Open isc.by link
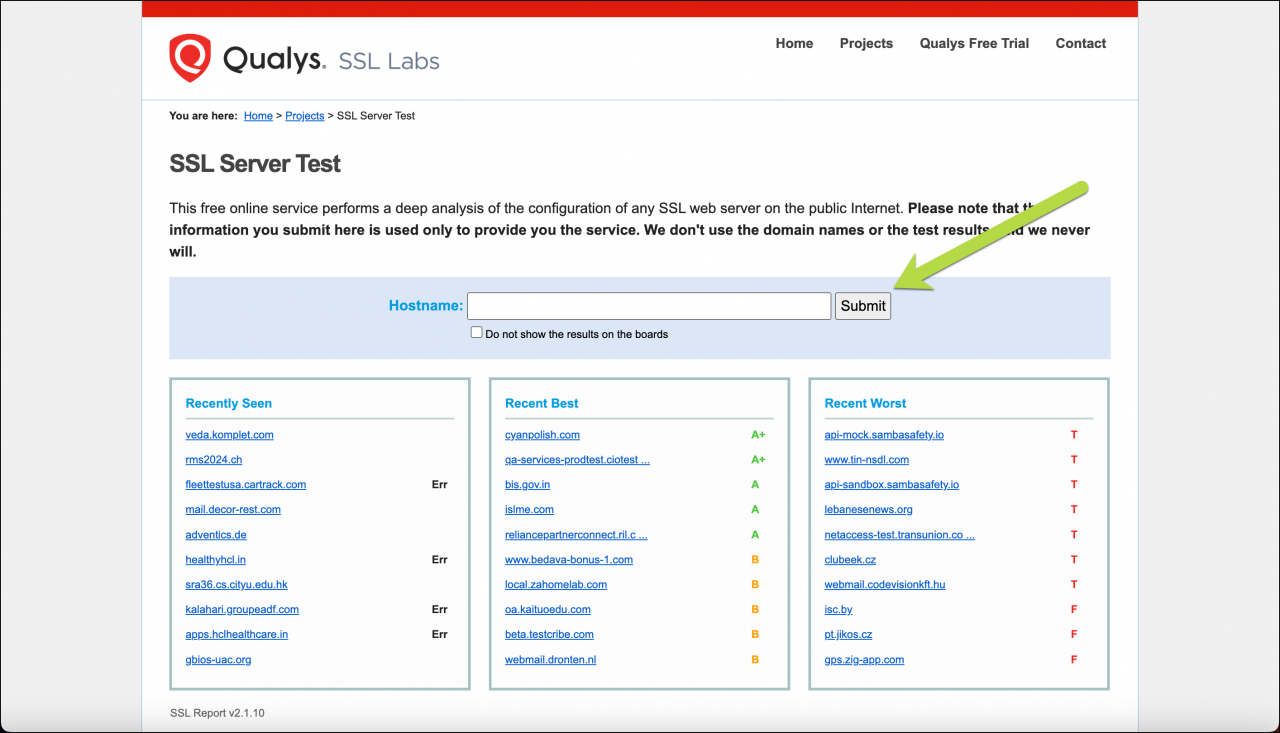 (838, 610)
